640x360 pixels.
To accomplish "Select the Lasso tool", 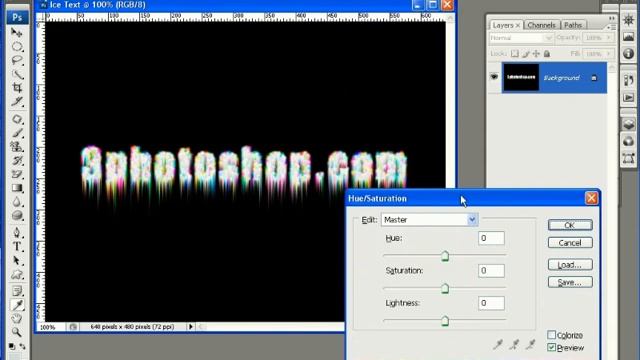I will pos(17,60).
